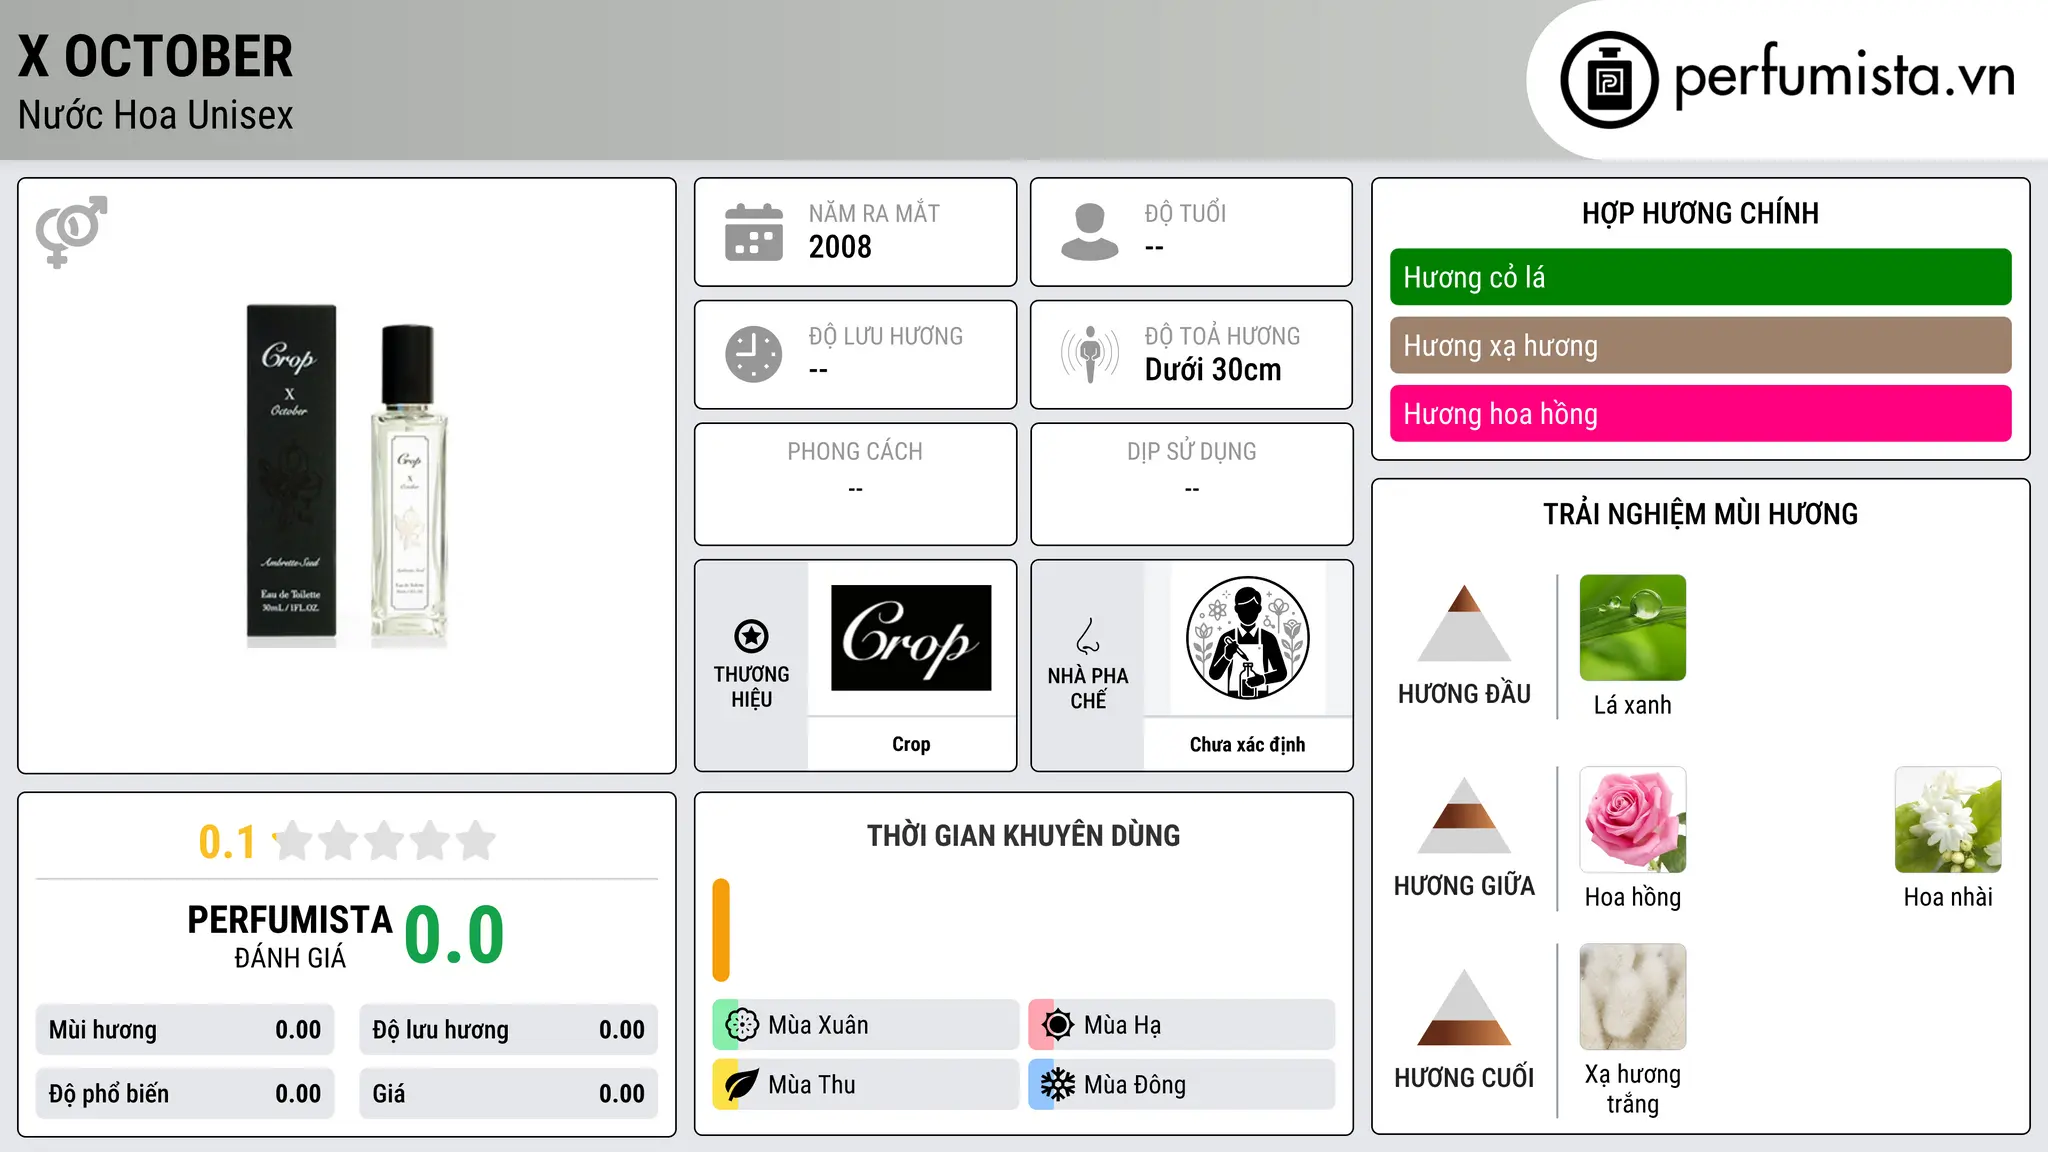Click the perfumista.vn site name
The image size is (2048, 1152).
pyautogui.click(x=1844, y=76)
